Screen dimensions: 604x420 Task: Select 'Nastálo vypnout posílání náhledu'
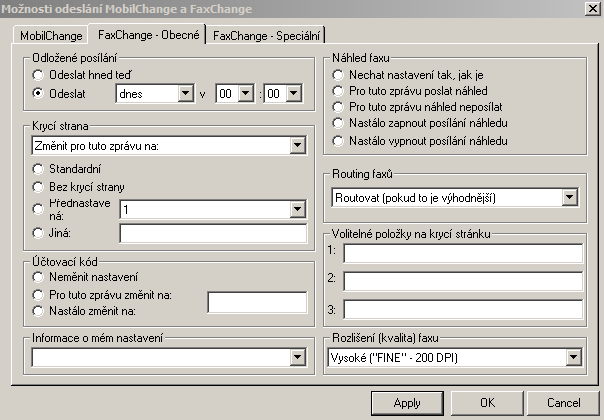(x=338, y=141)
